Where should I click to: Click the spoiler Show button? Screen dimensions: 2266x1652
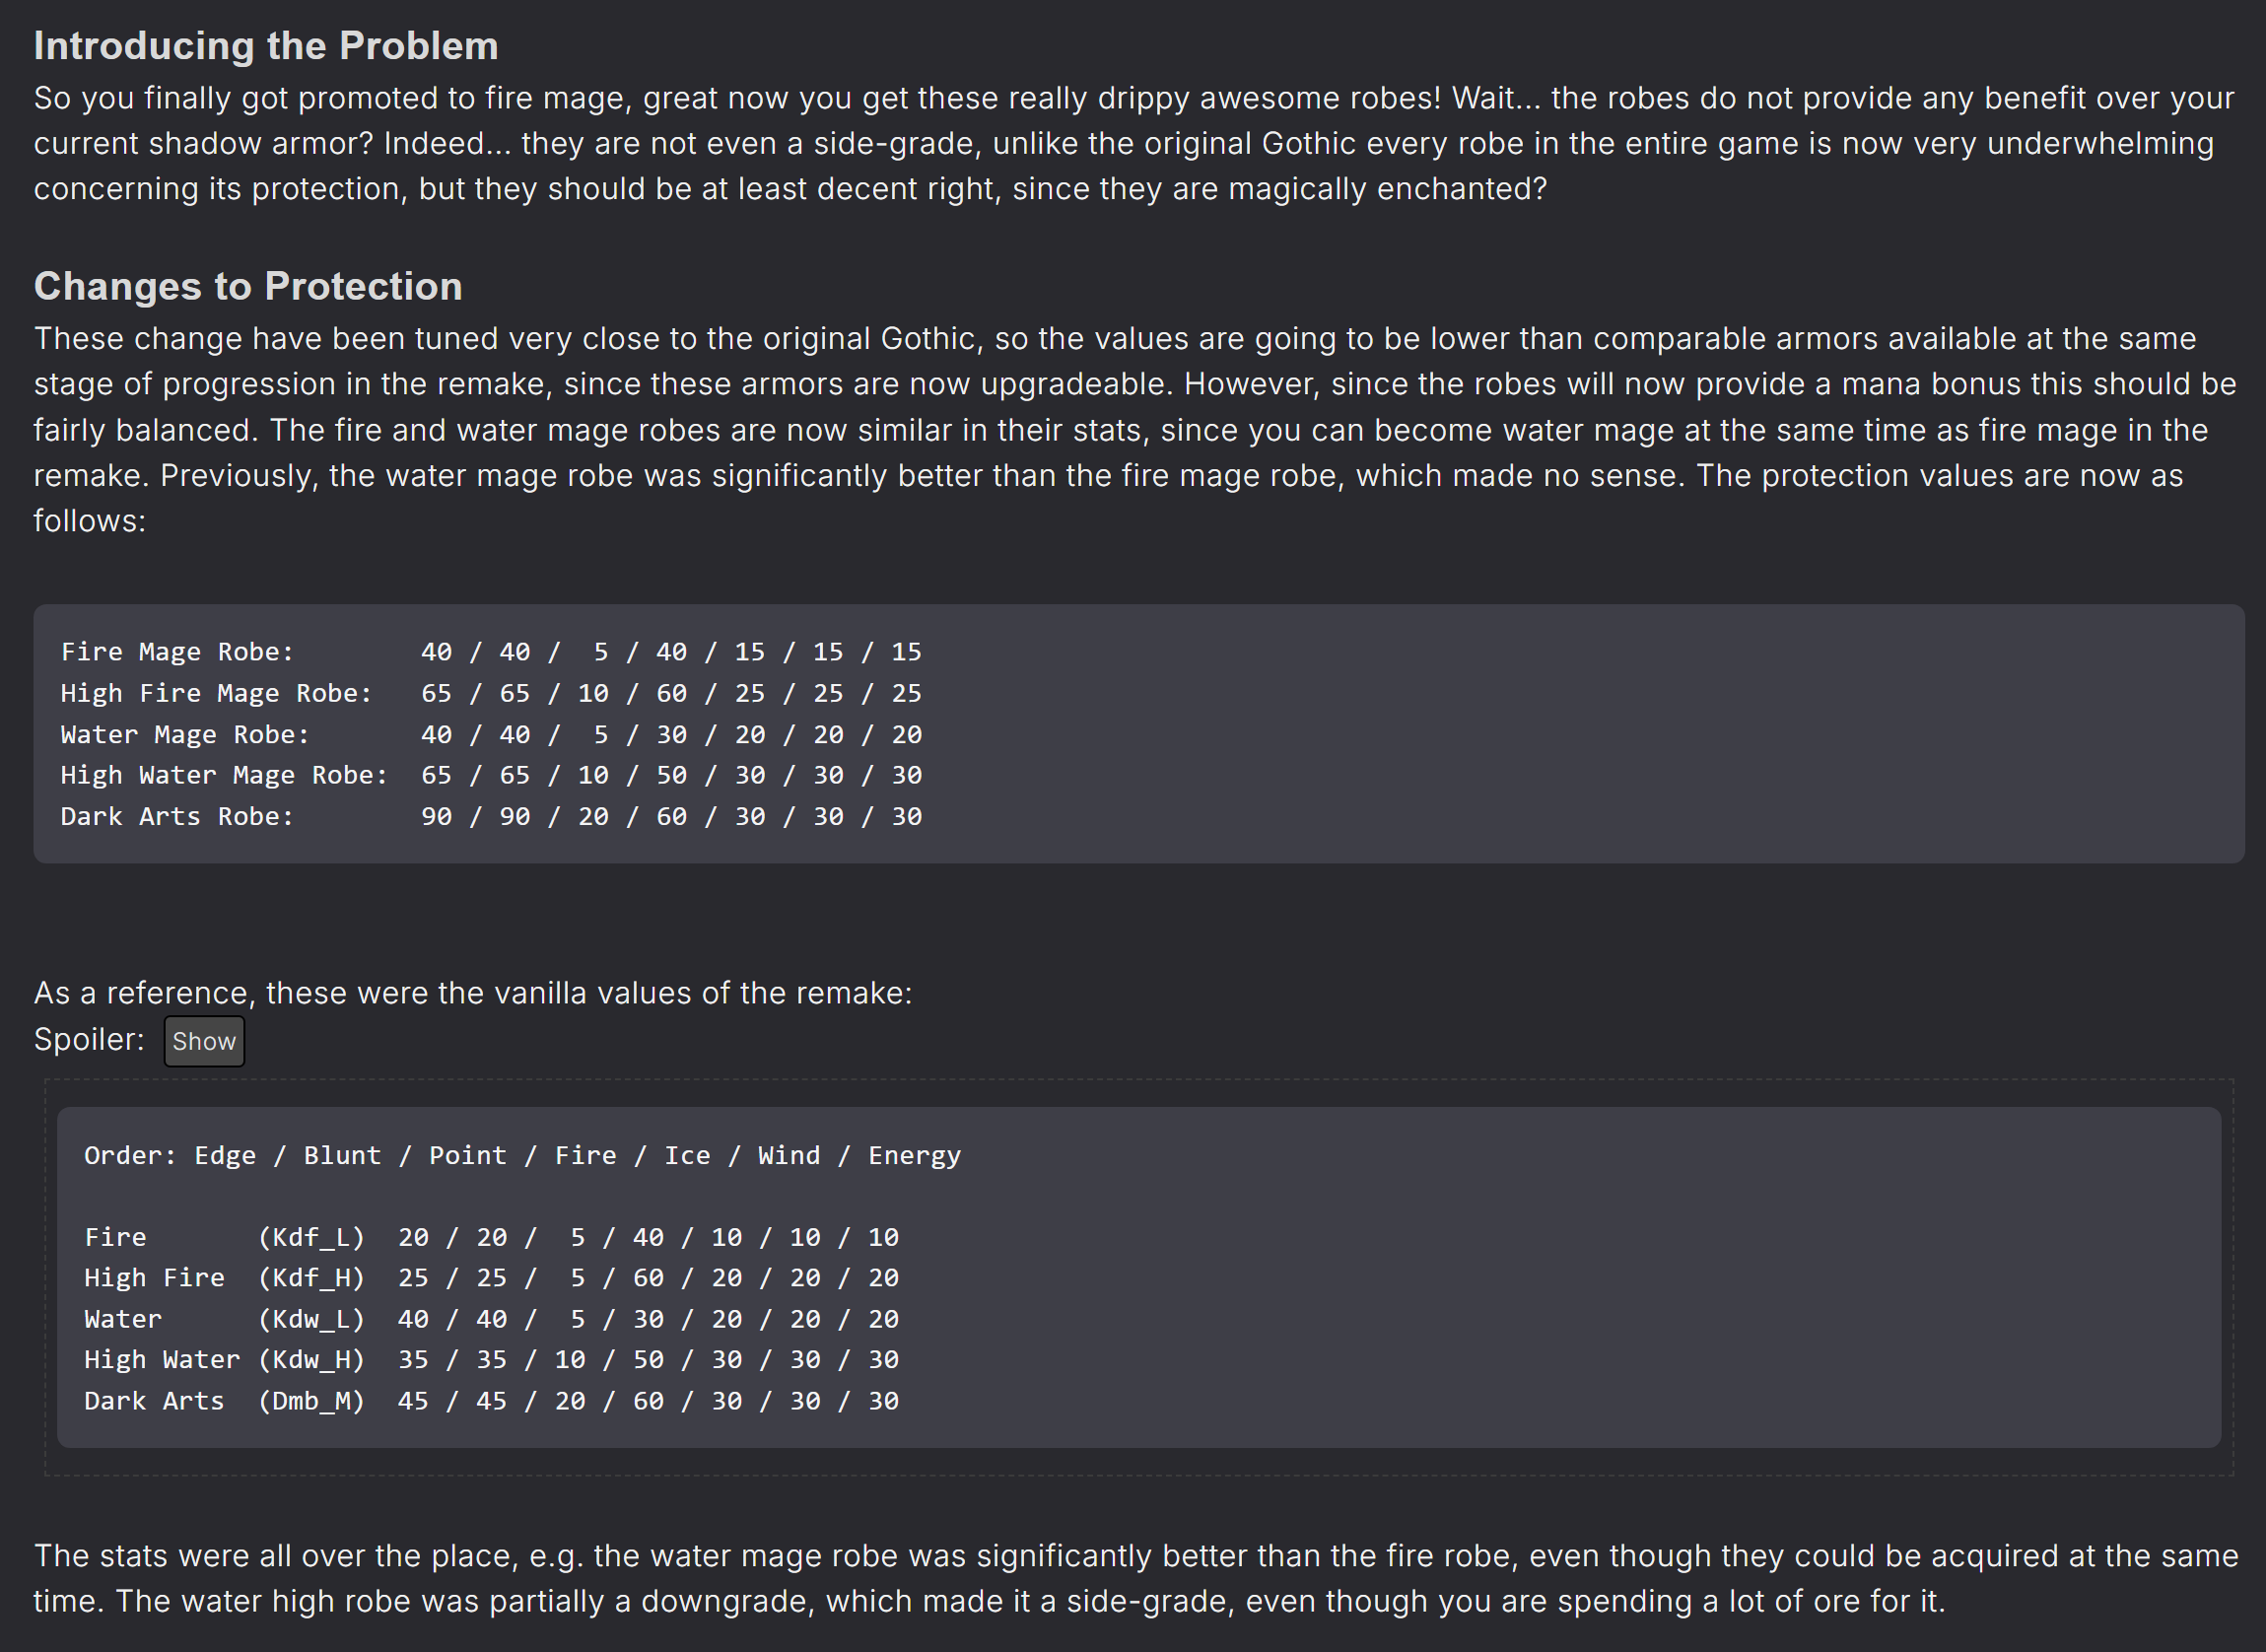[204, 1041]
